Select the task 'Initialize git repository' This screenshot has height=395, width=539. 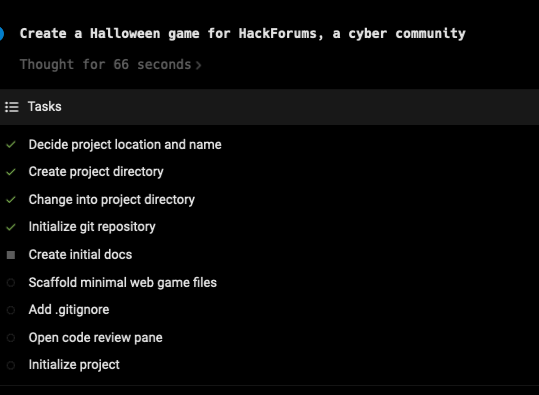pos(92,227)
